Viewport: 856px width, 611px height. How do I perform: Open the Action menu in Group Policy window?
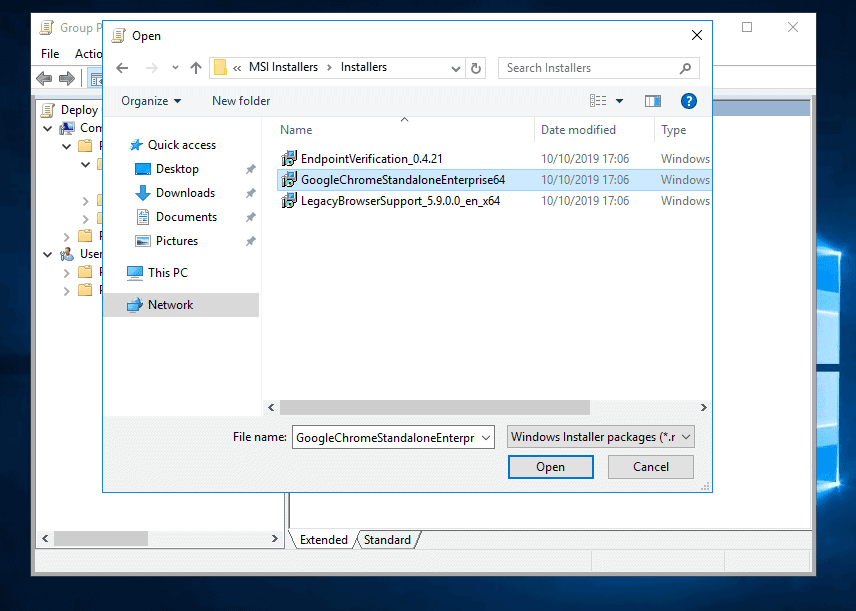(88, 54)
